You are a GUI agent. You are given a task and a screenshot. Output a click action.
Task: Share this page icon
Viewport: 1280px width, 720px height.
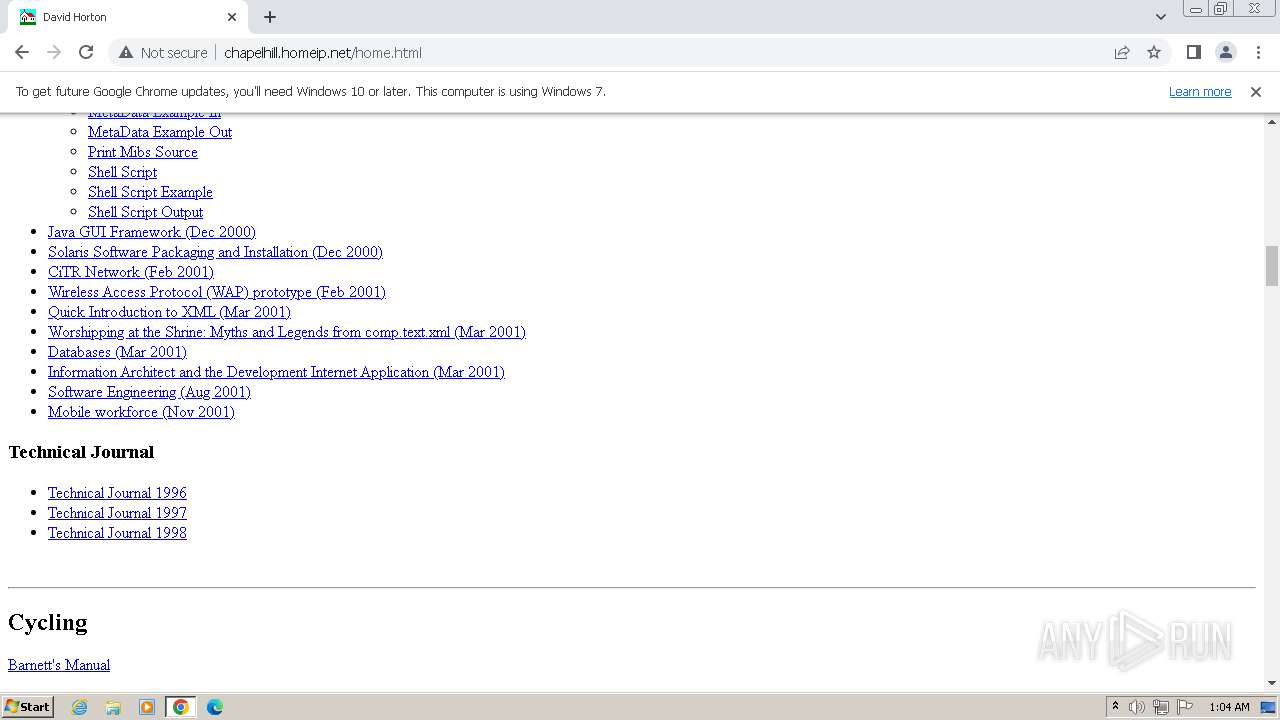pos(1122,52)
